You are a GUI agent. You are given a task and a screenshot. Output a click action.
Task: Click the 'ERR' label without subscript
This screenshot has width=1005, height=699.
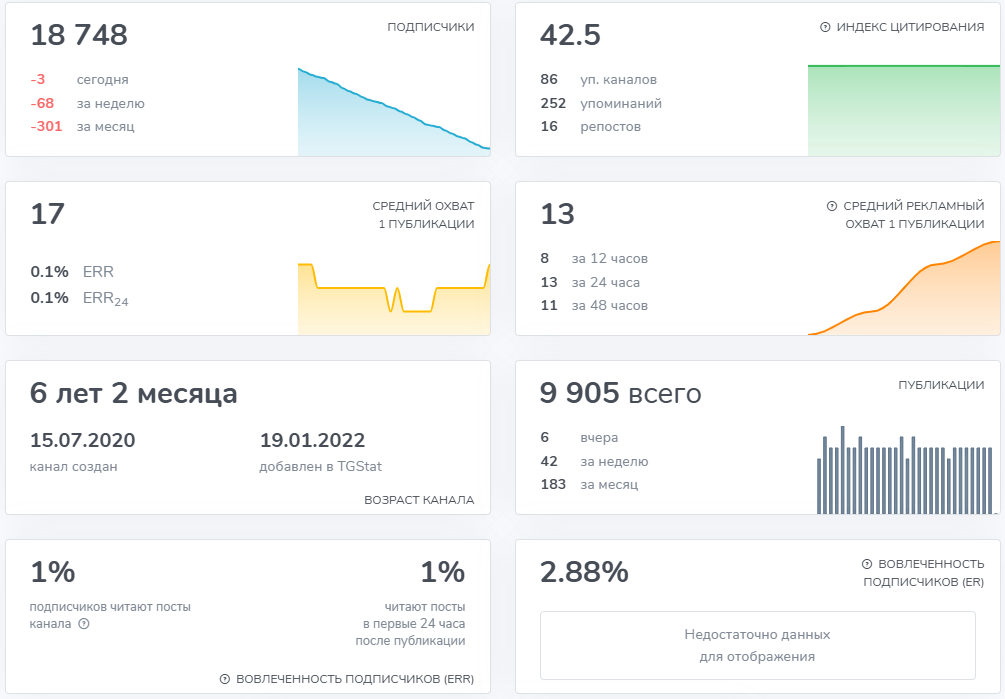[98, 272]
